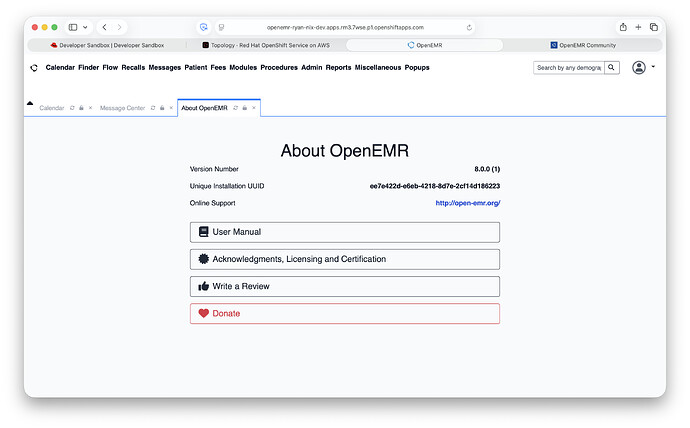
Task: Open the Modules menu
Action: 243,68
